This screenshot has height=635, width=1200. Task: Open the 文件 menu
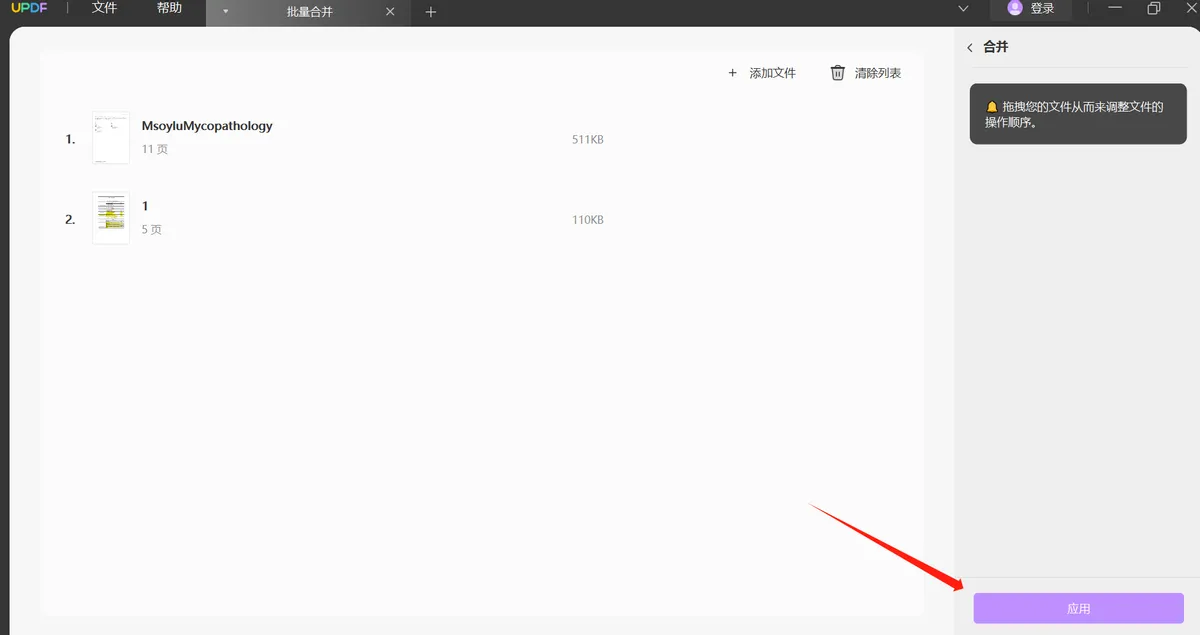coord(104,9)
